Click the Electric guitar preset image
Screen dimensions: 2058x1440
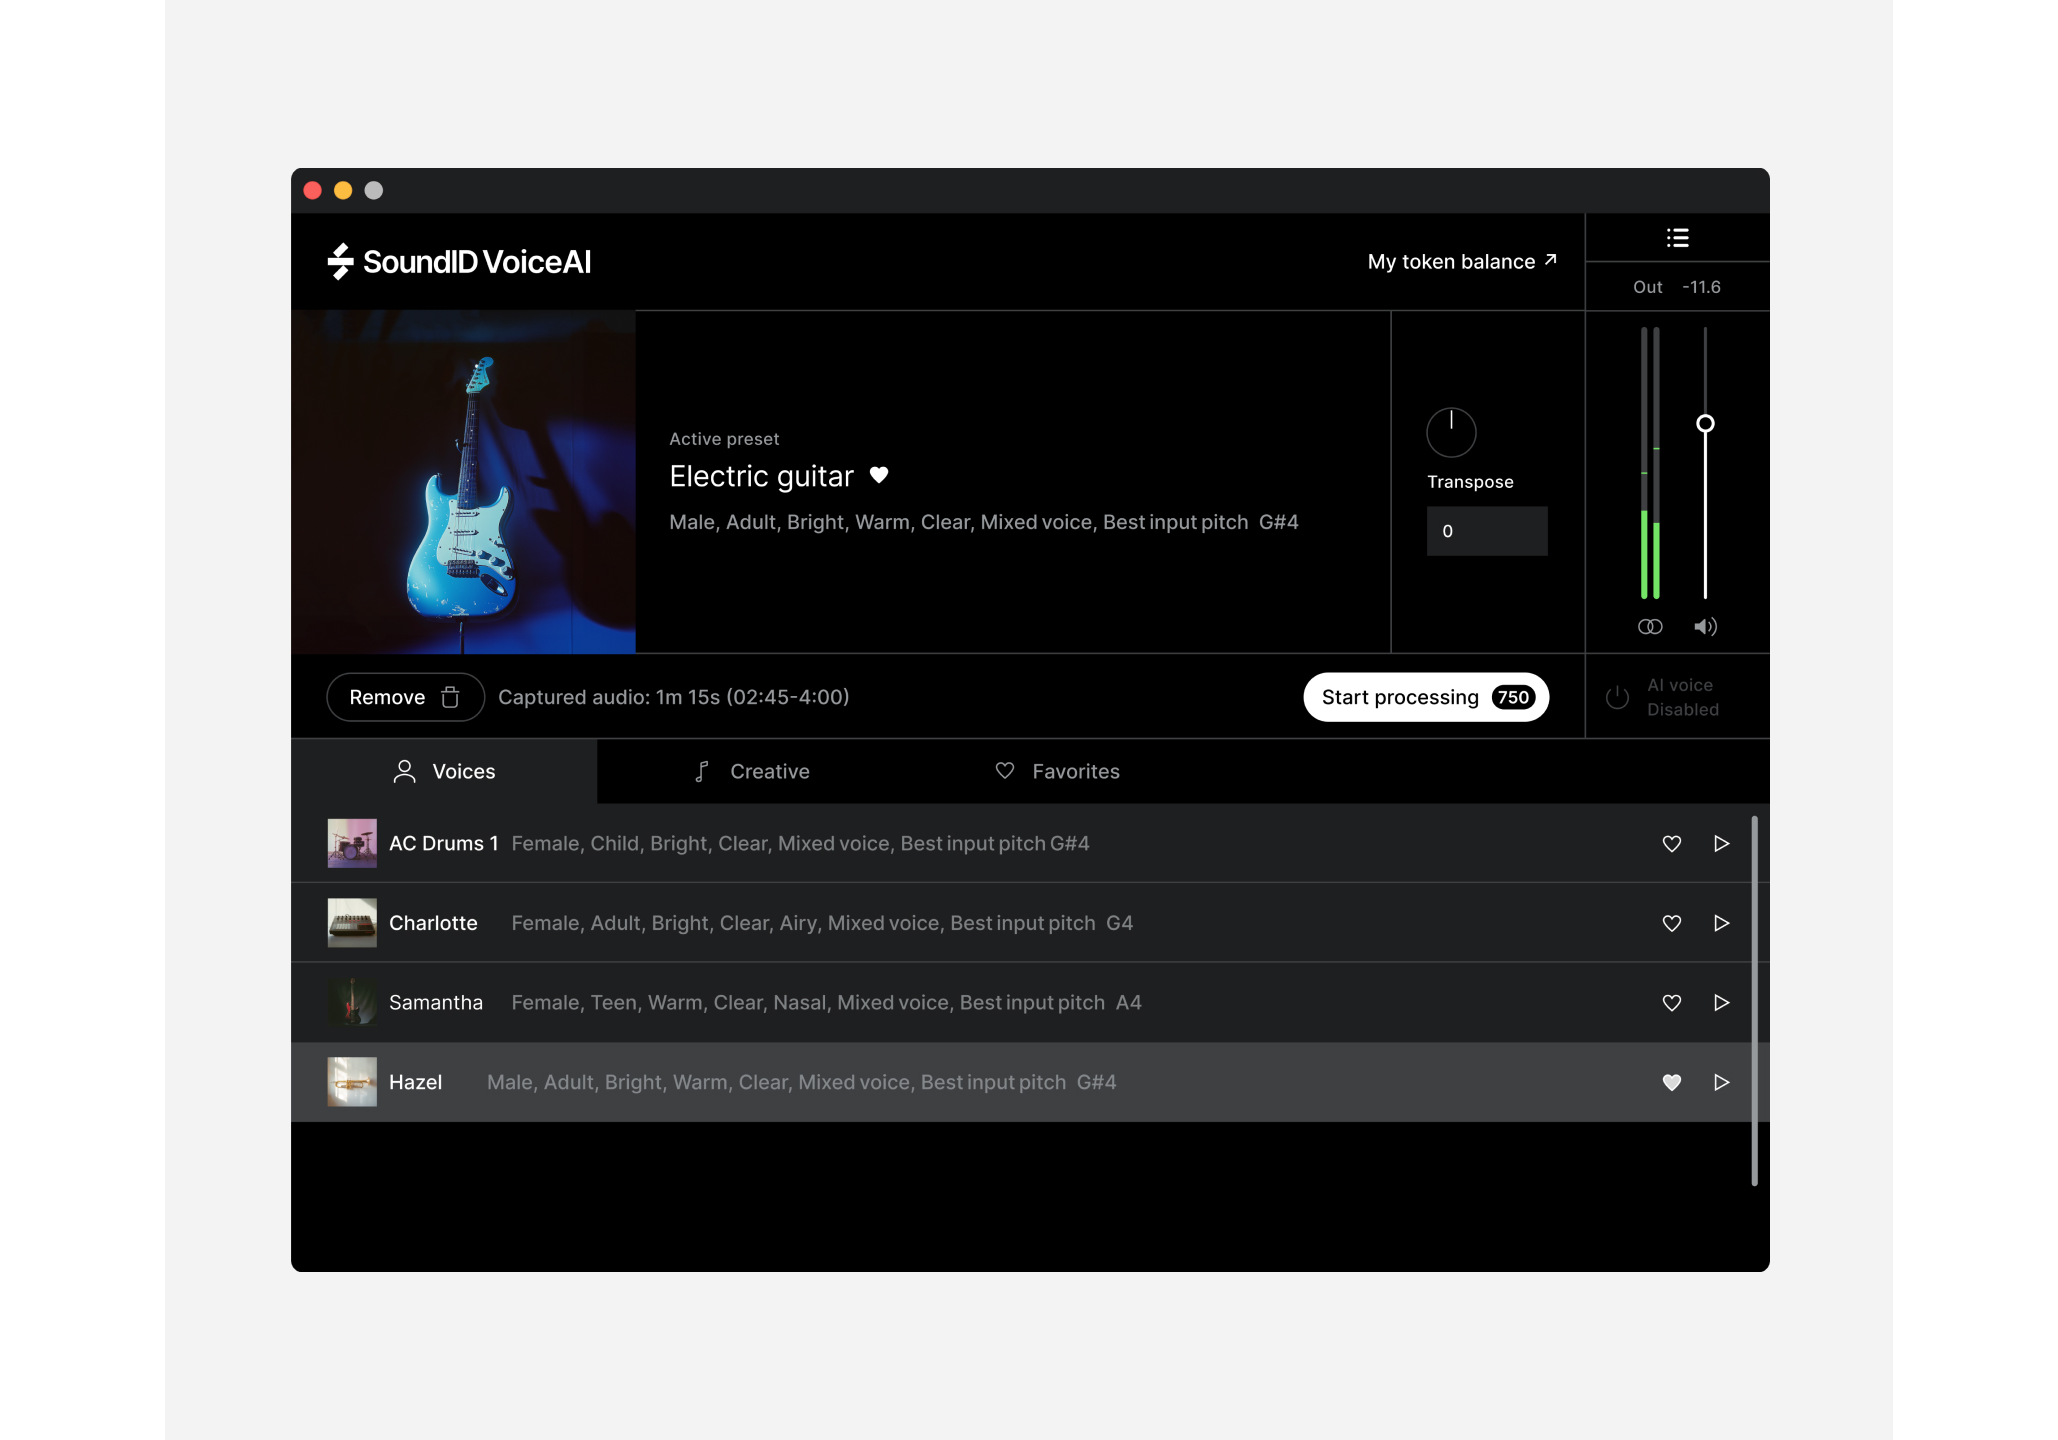point(463,482)
